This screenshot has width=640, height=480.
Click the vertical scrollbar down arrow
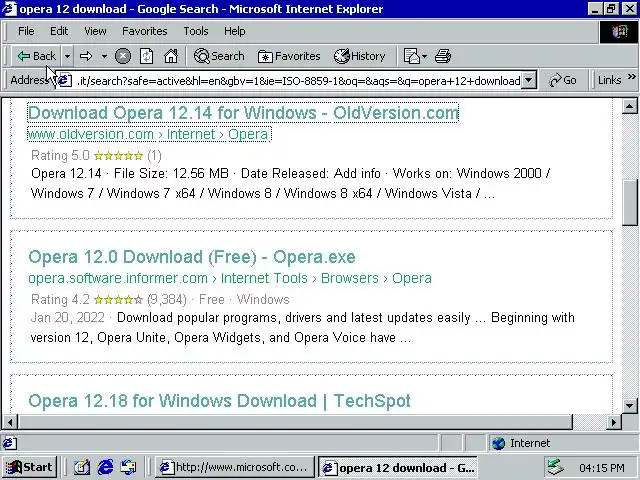click(629, 406)
